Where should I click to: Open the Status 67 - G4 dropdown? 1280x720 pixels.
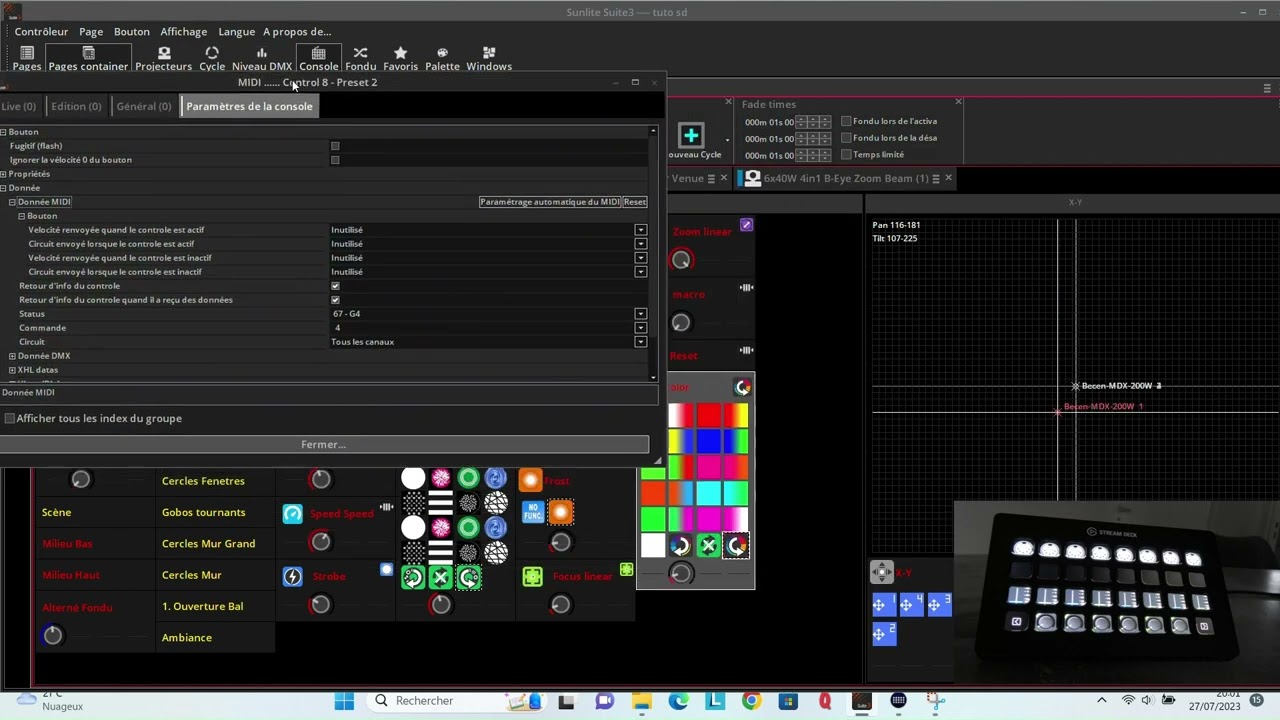[x=641, y=314]
